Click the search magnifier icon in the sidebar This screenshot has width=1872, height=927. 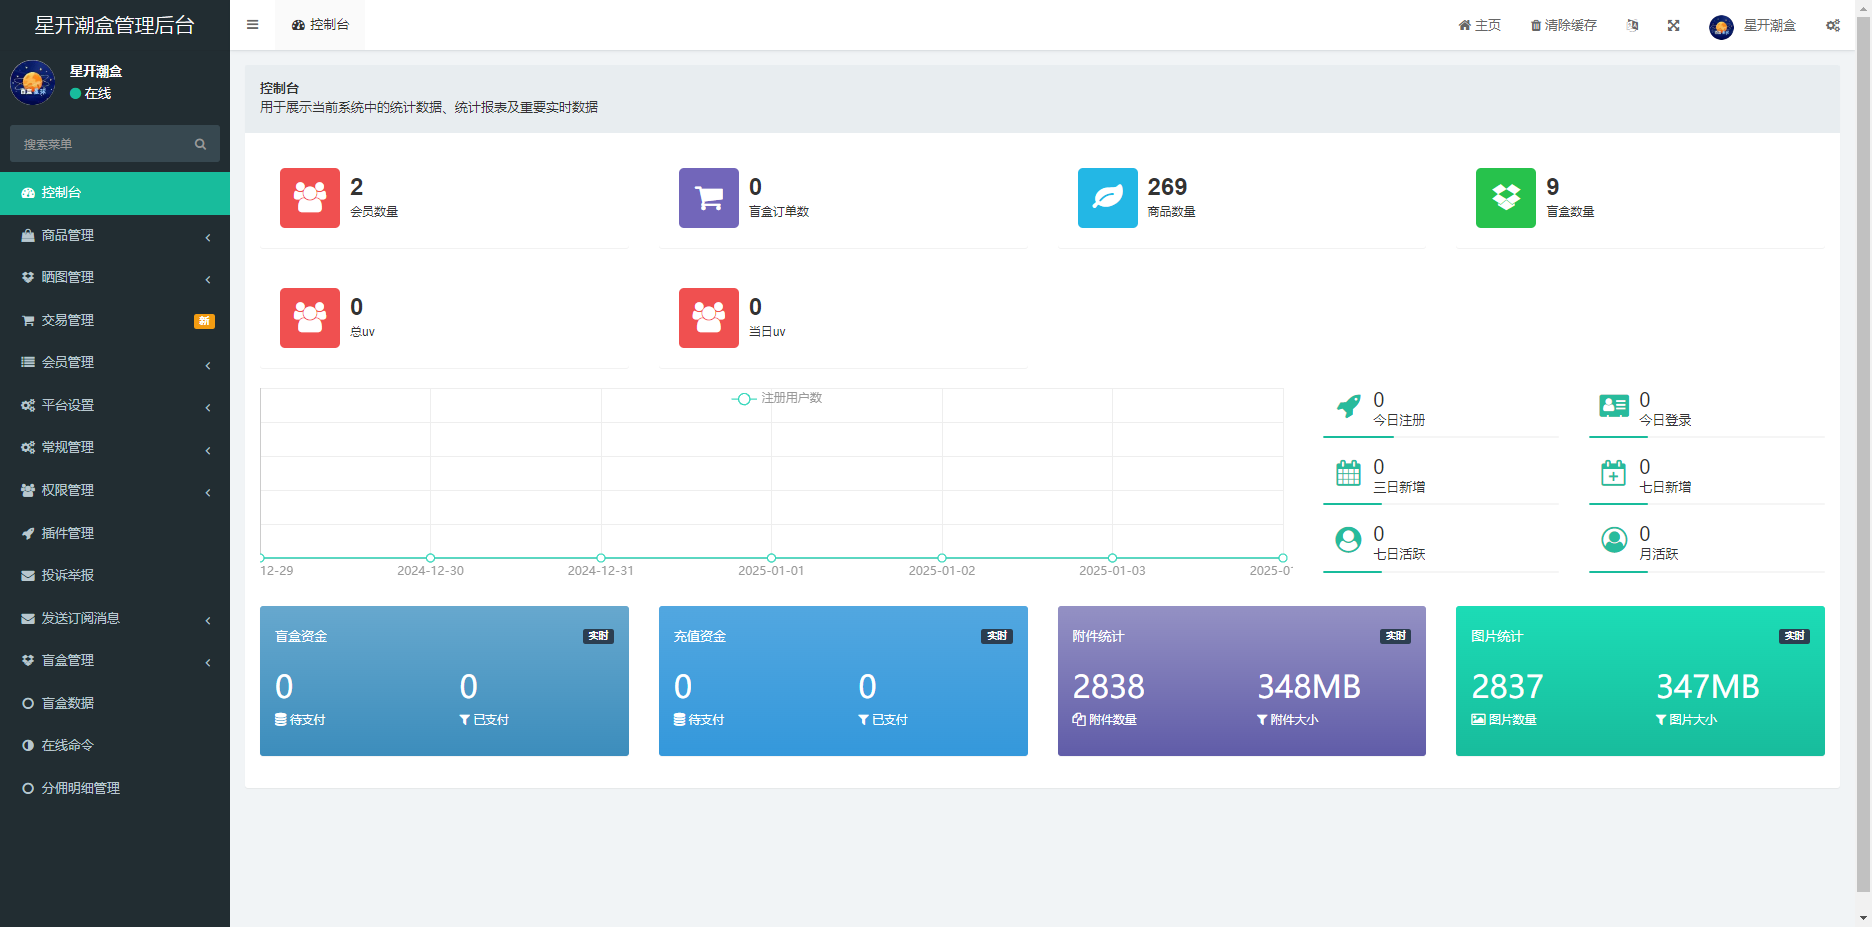click(200, 144)
